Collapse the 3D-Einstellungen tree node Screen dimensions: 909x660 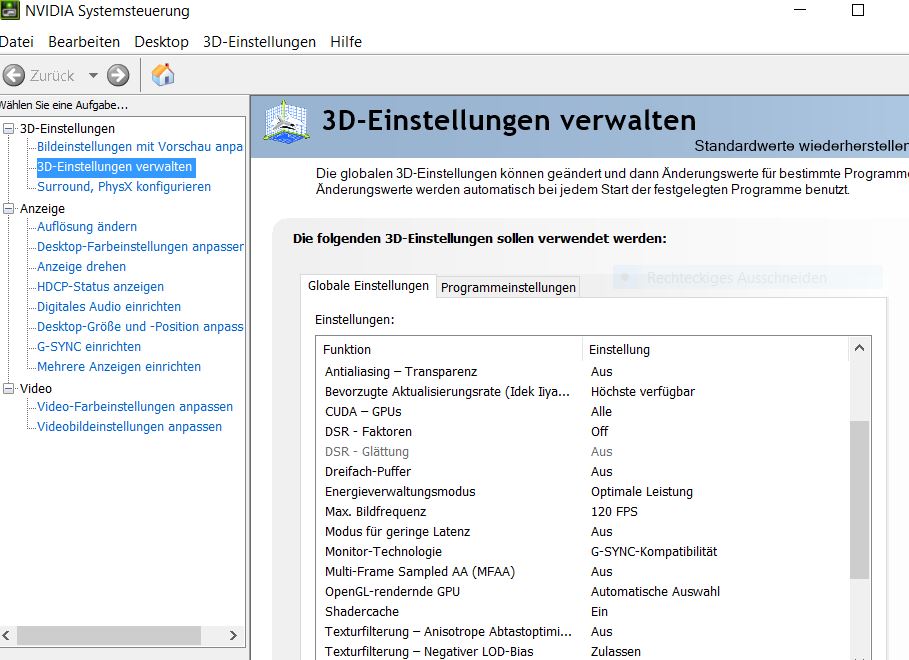(x=9, y=128)
